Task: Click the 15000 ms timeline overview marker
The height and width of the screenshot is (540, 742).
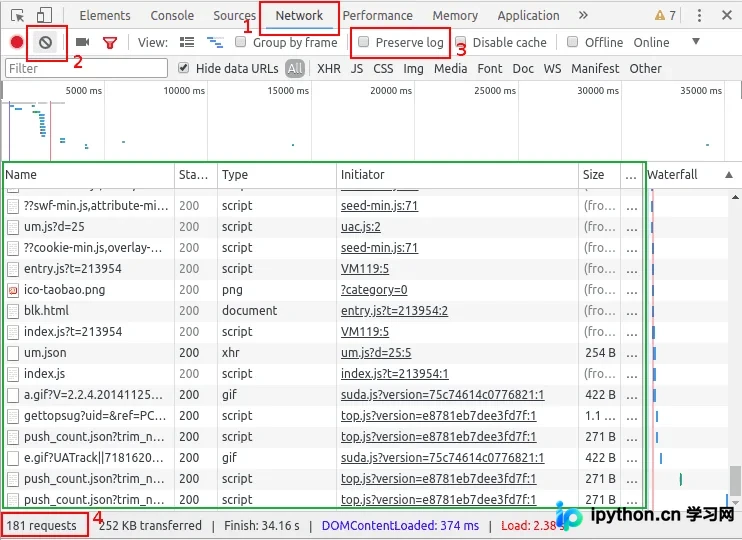Action: tap(288, 90)
